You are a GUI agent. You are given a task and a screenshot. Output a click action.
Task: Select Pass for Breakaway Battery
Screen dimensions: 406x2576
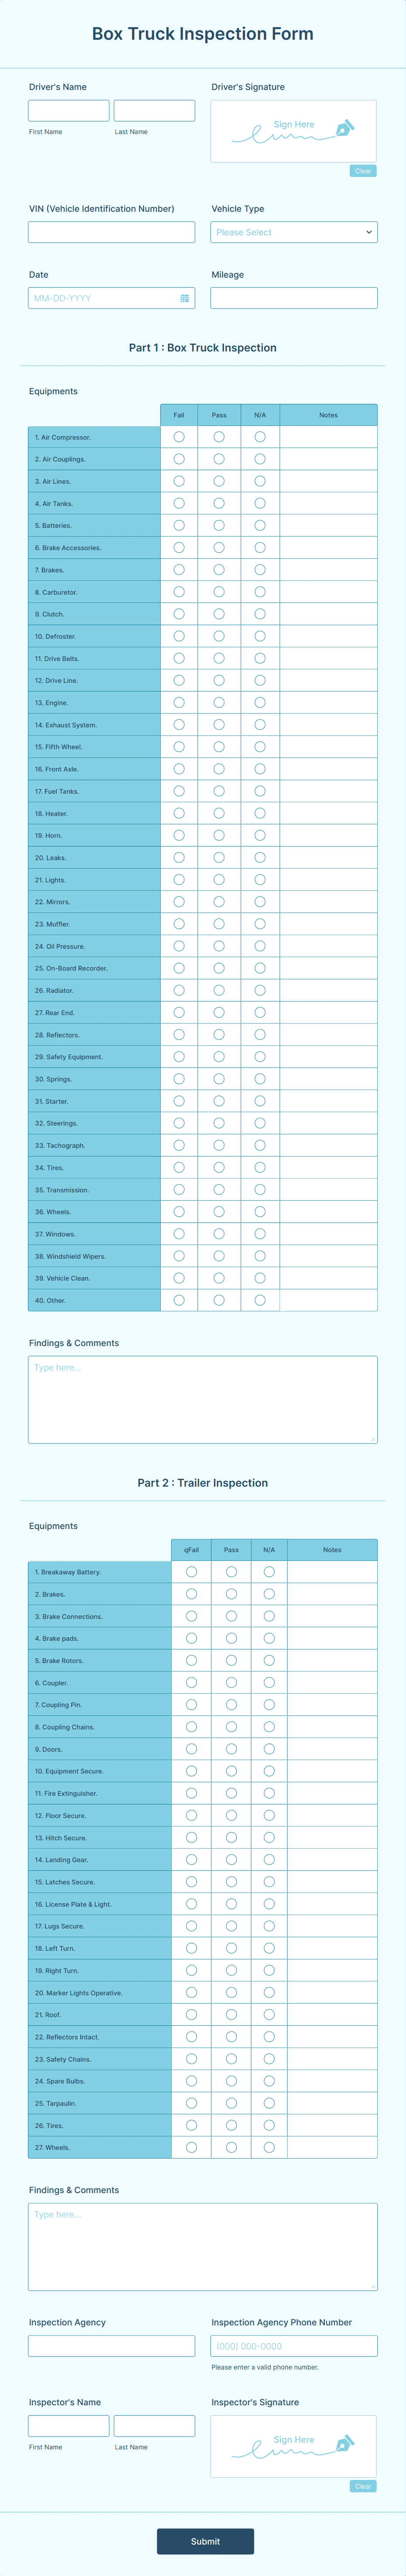click(231, 1571)
